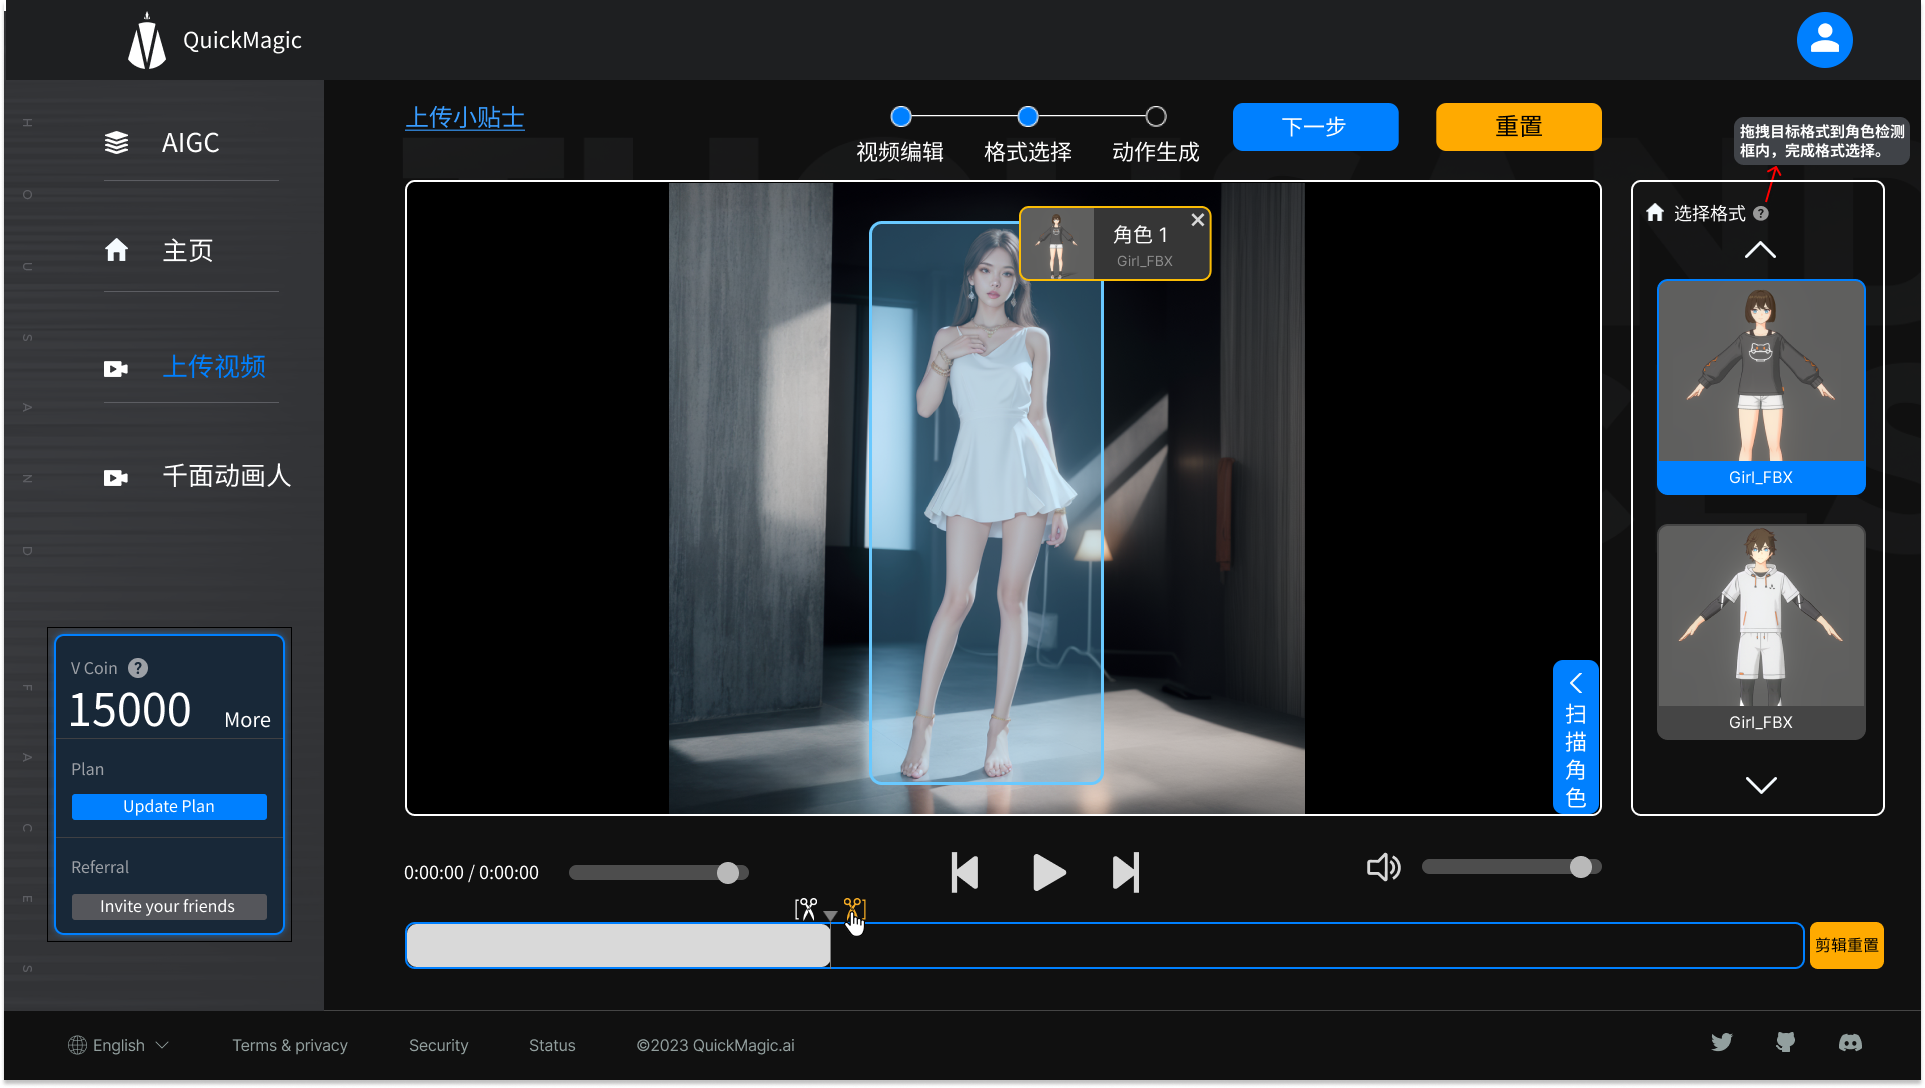Click the 选择格式 help question icon
The height and width of the screenshot is (1088, 1925).
[1761, 213]
